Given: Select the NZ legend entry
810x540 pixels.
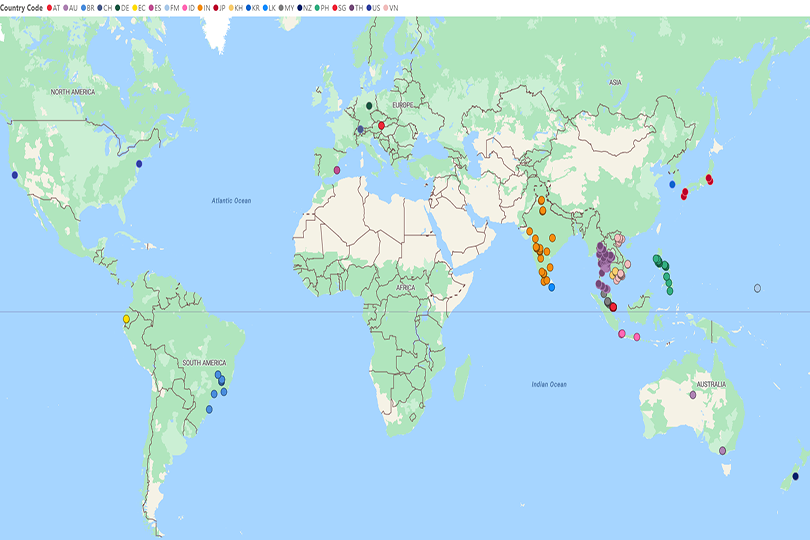Looking at the screenshot, I should click(x=308, y=7).
